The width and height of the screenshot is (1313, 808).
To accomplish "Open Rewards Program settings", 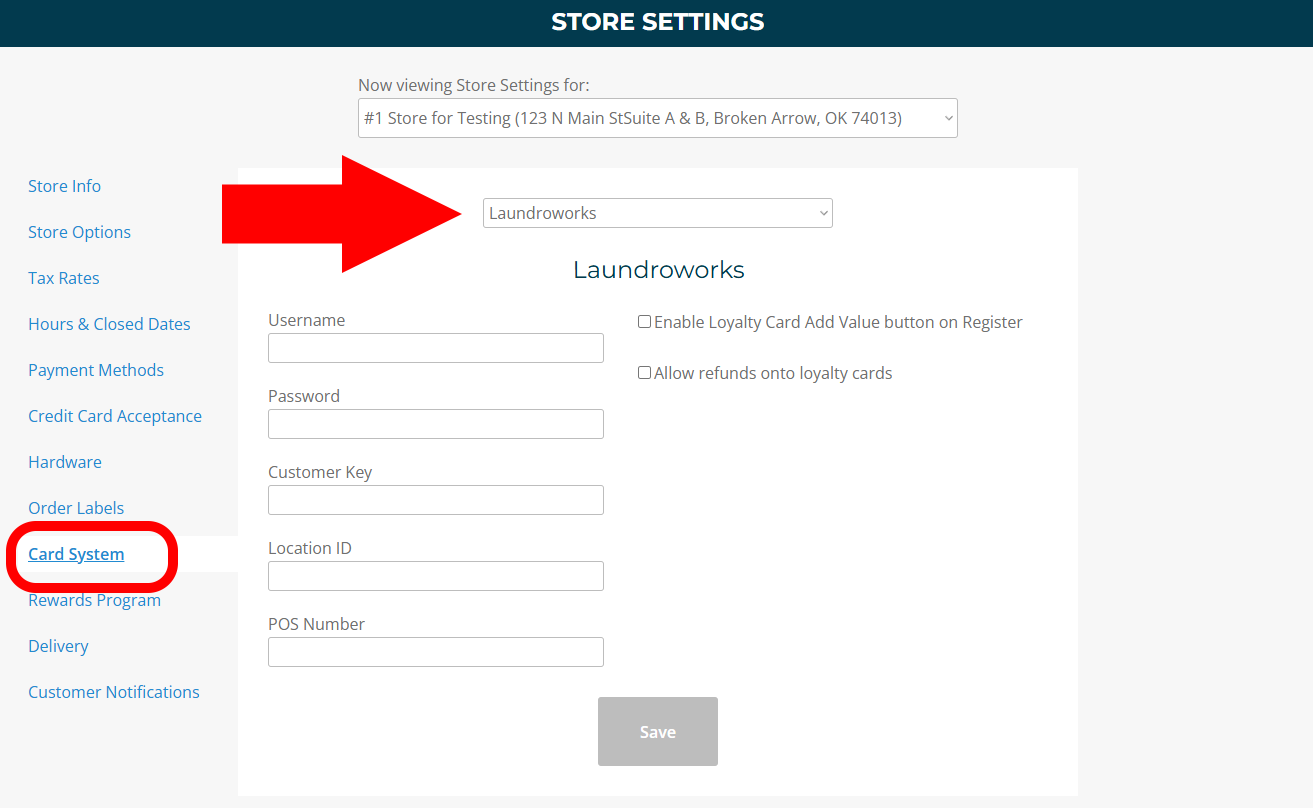I will tap(94, 600).
